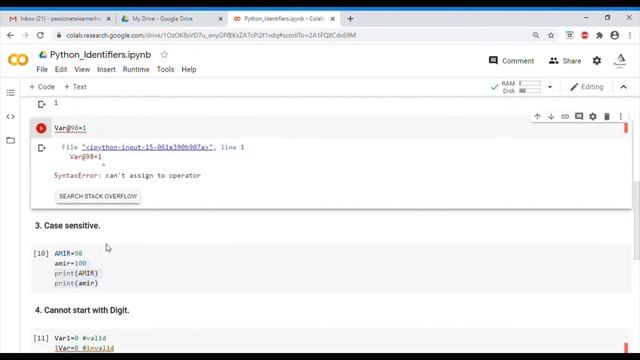Open cell editor settings gear
Screen dimensions: 640x360
(593, 116)
